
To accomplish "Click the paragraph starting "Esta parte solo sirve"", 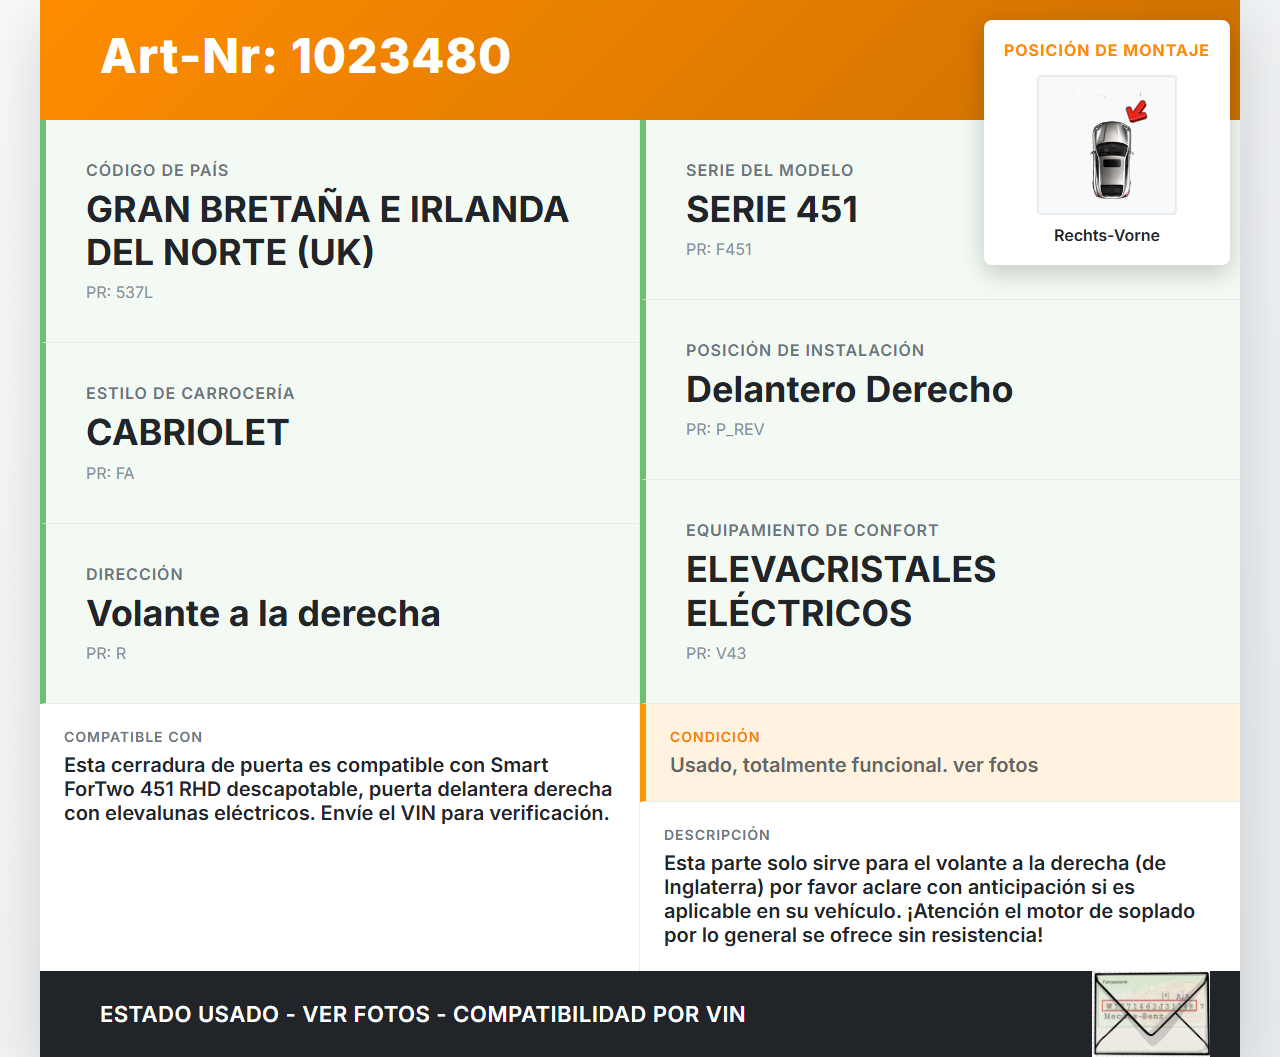I will [930, 899].
